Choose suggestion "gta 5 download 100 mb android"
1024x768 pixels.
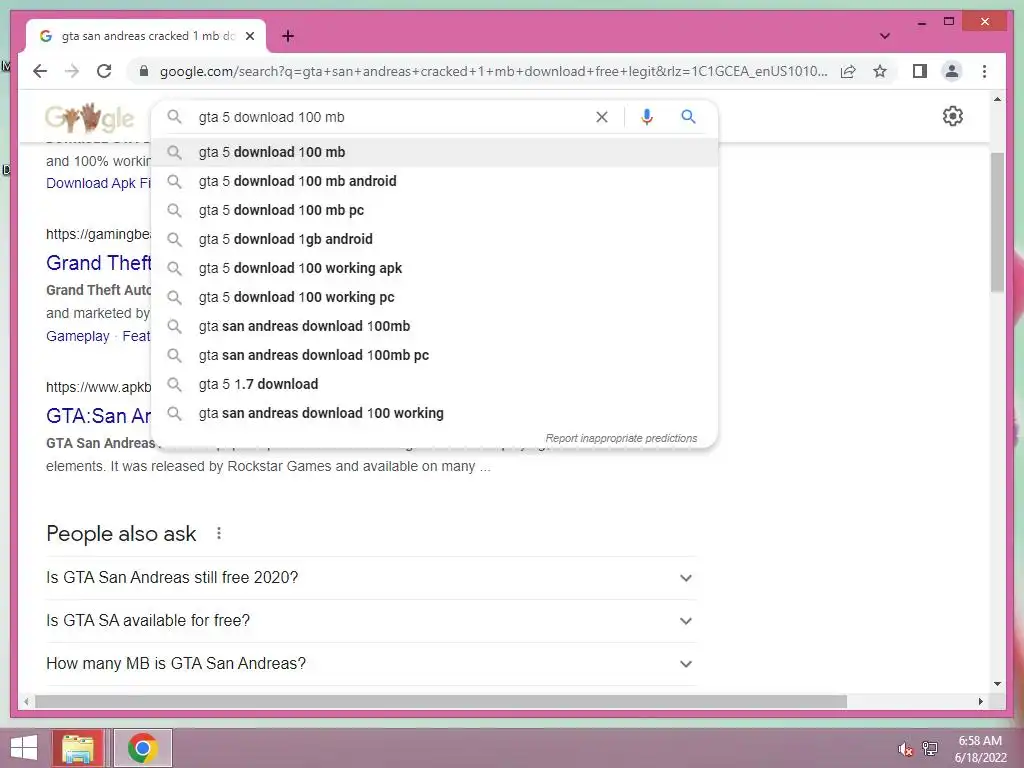coord(434,181)
